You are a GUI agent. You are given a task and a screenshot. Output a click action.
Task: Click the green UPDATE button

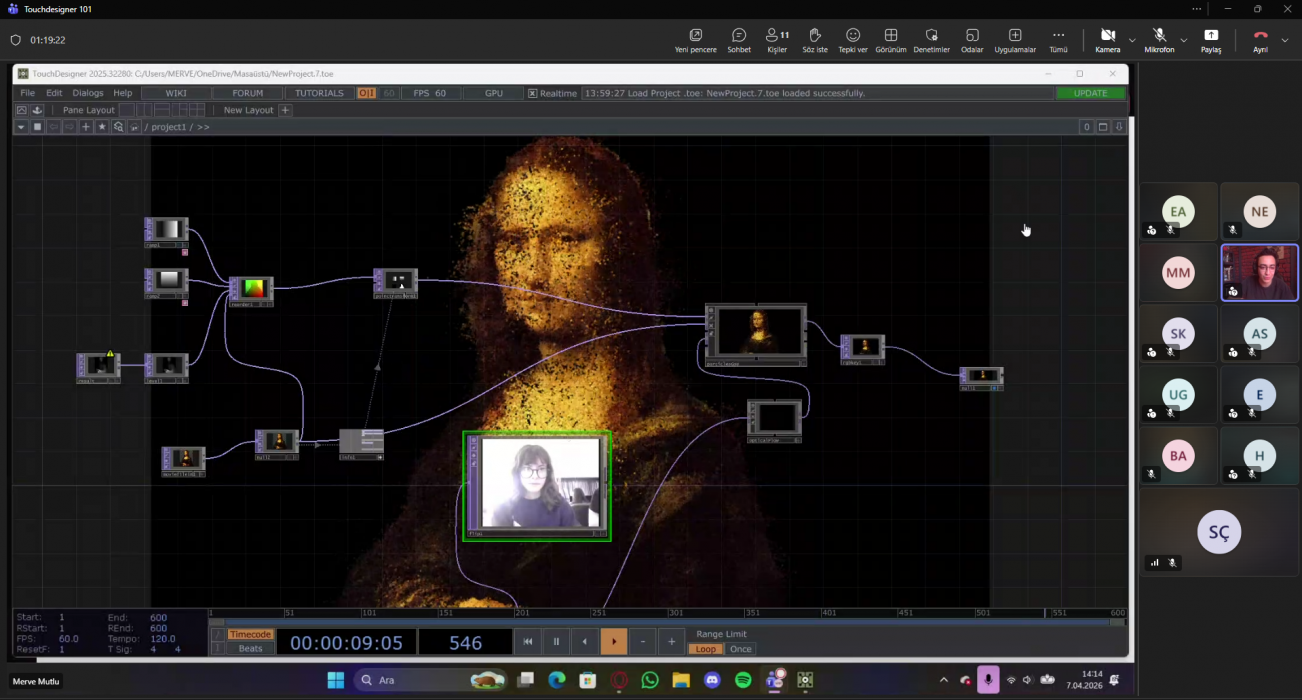1090,93
